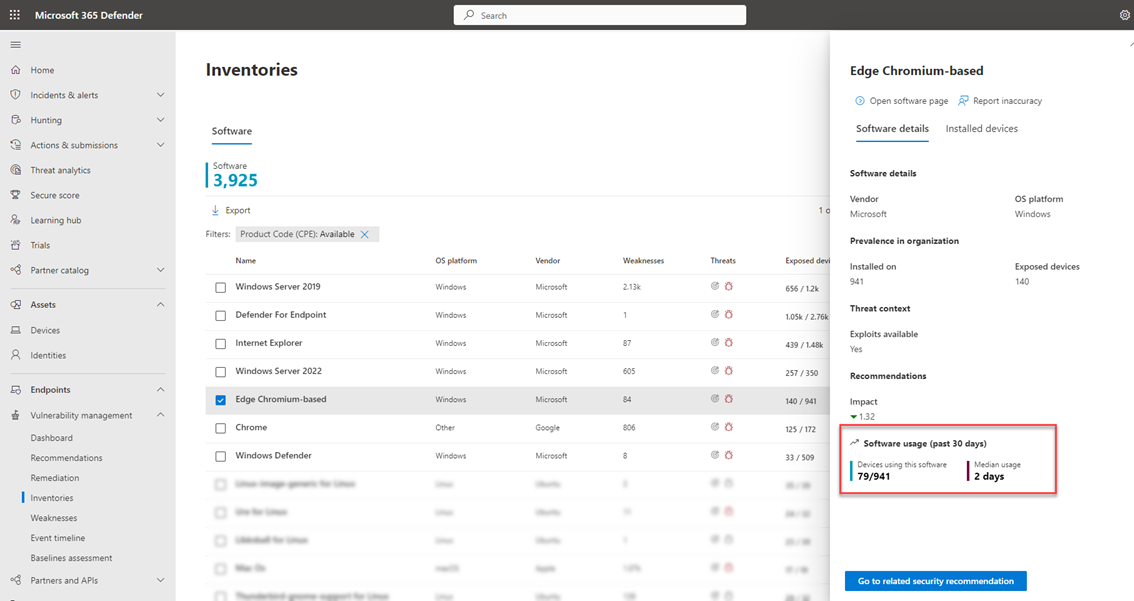Click the Vulnerability management icon

click(15, 415)
